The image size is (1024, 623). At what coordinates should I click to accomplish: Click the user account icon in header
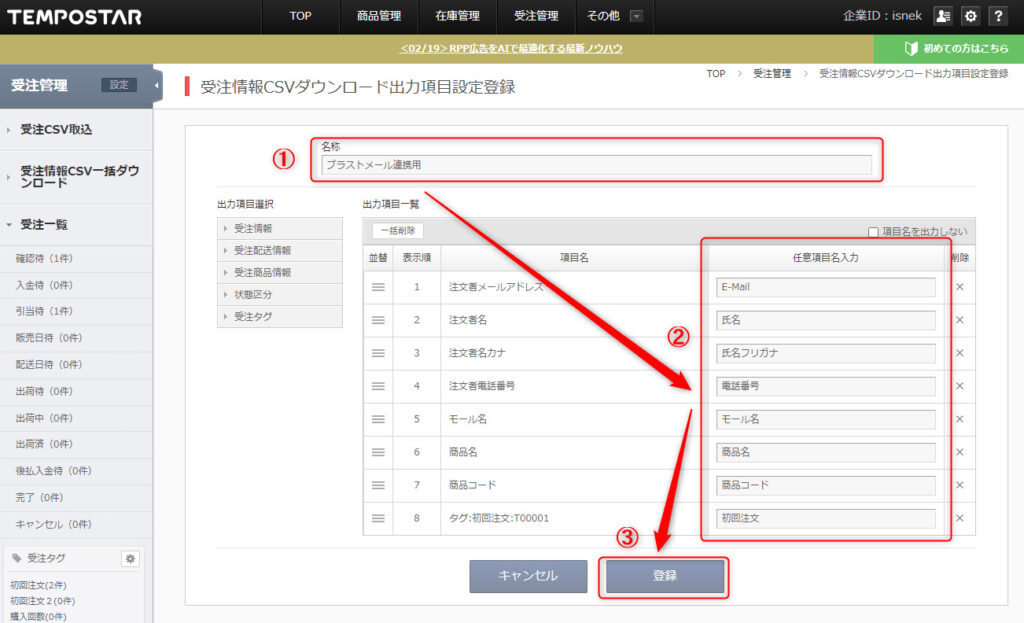pyautogui.click(x=942, y=16)
